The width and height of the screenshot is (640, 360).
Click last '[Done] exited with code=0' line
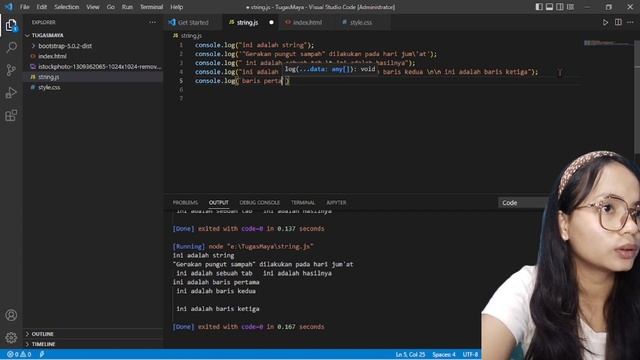click(x=248, y=327)
